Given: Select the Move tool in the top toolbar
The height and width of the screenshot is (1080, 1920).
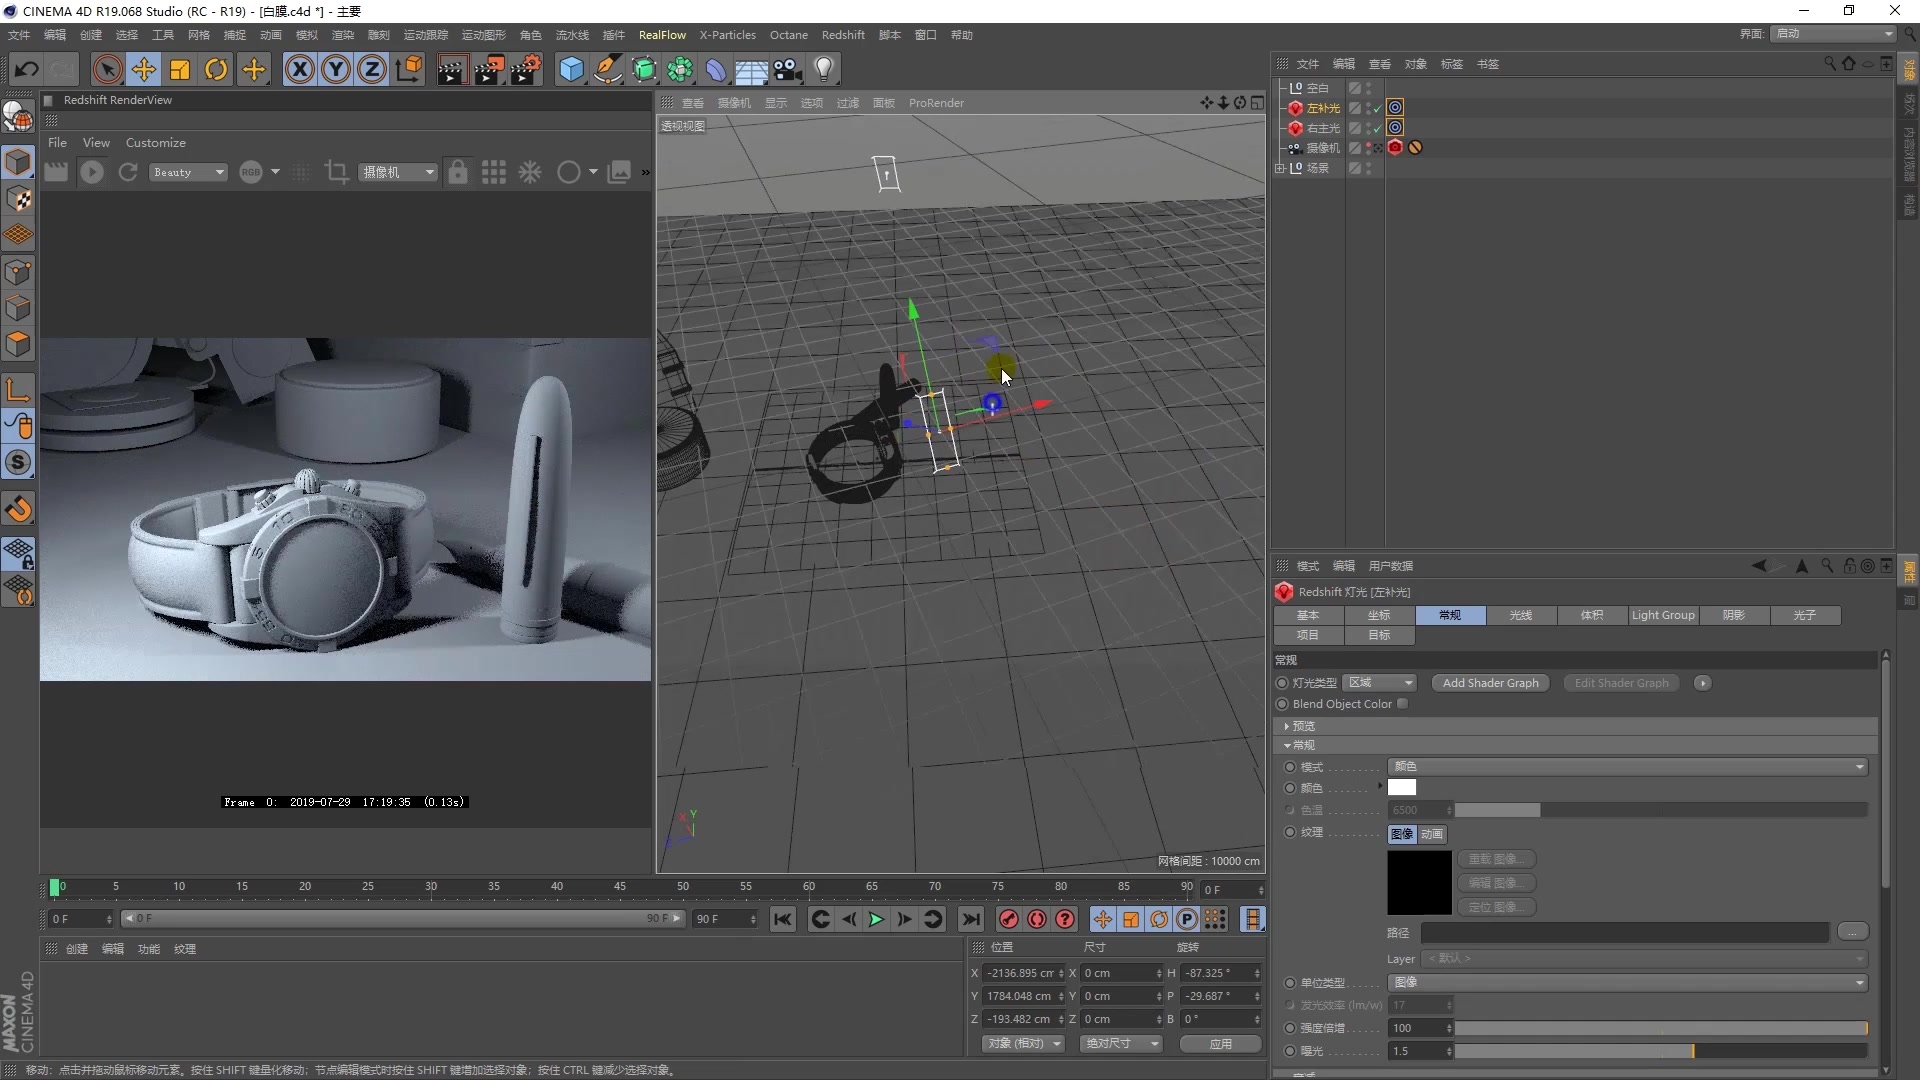Looking at the screenshot, I should (143, 69).
